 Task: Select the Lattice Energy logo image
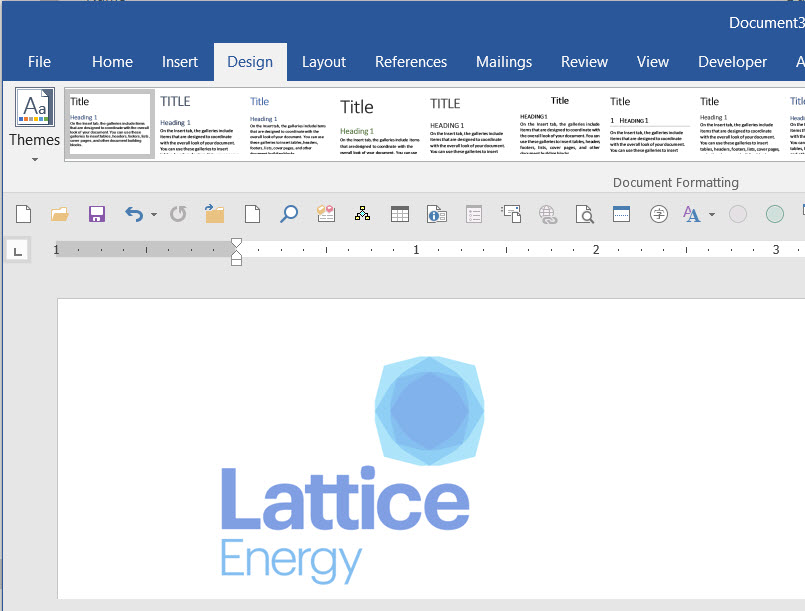[352, 470]
